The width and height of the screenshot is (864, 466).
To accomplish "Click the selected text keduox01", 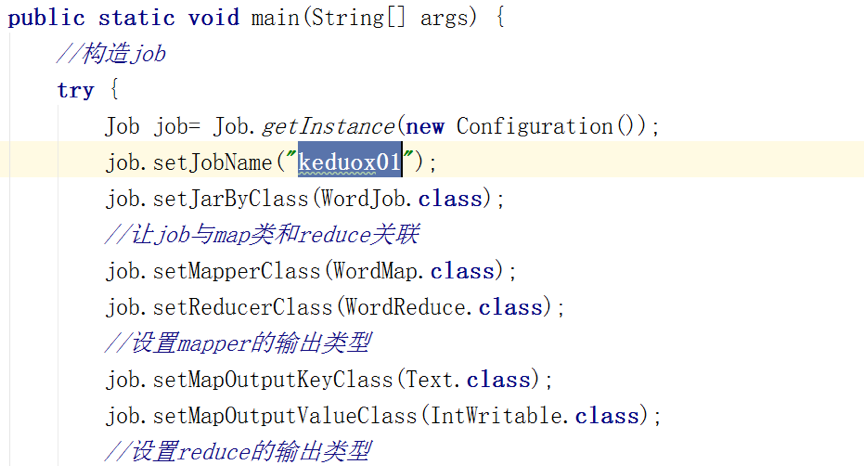I will pos(349,162).
